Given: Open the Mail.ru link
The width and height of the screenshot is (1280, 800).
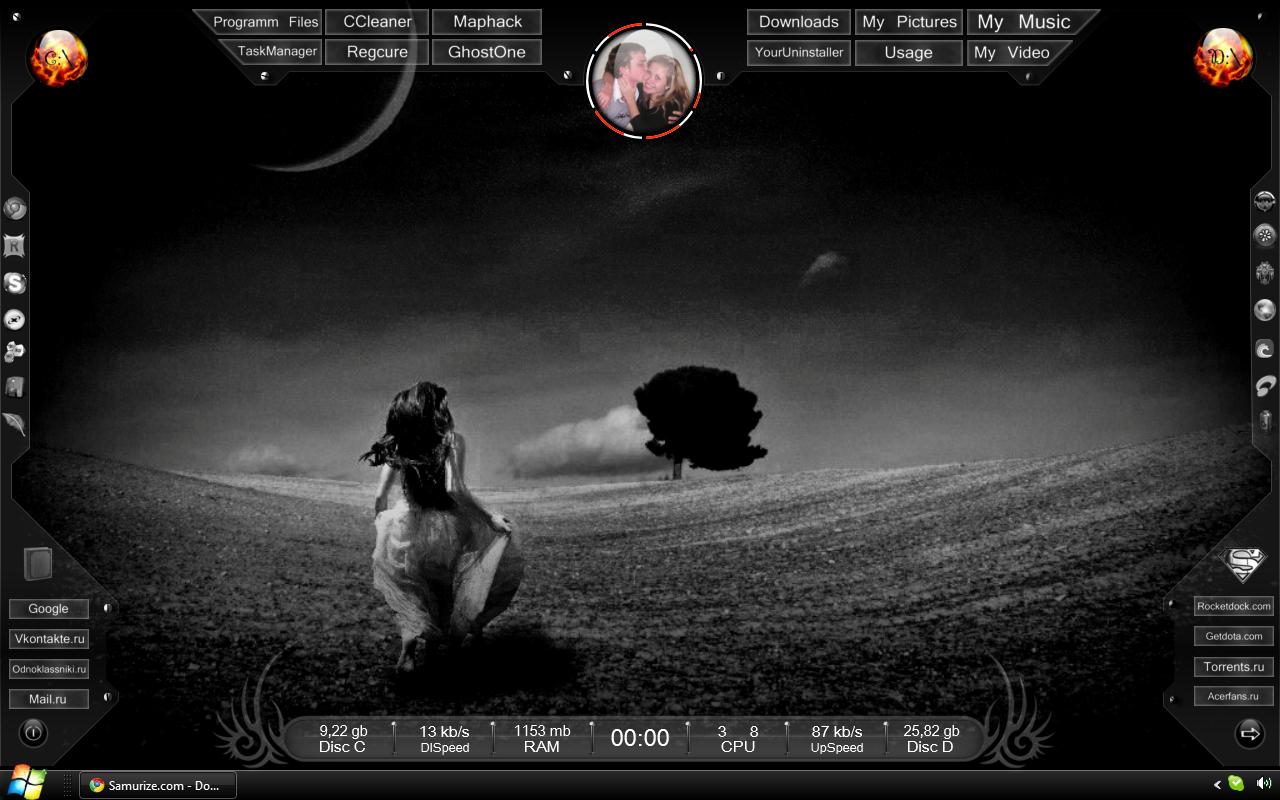Looking at the screenshot, I should click(x=48, y=699).
